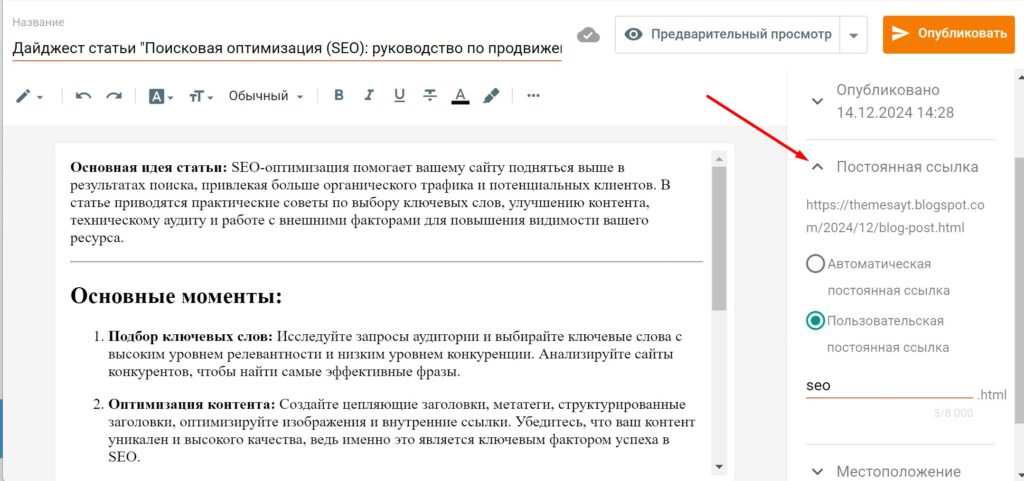Click the editor scrollbar up arrow
This screenshot has width=1024, height=481.
pos(719,159)
